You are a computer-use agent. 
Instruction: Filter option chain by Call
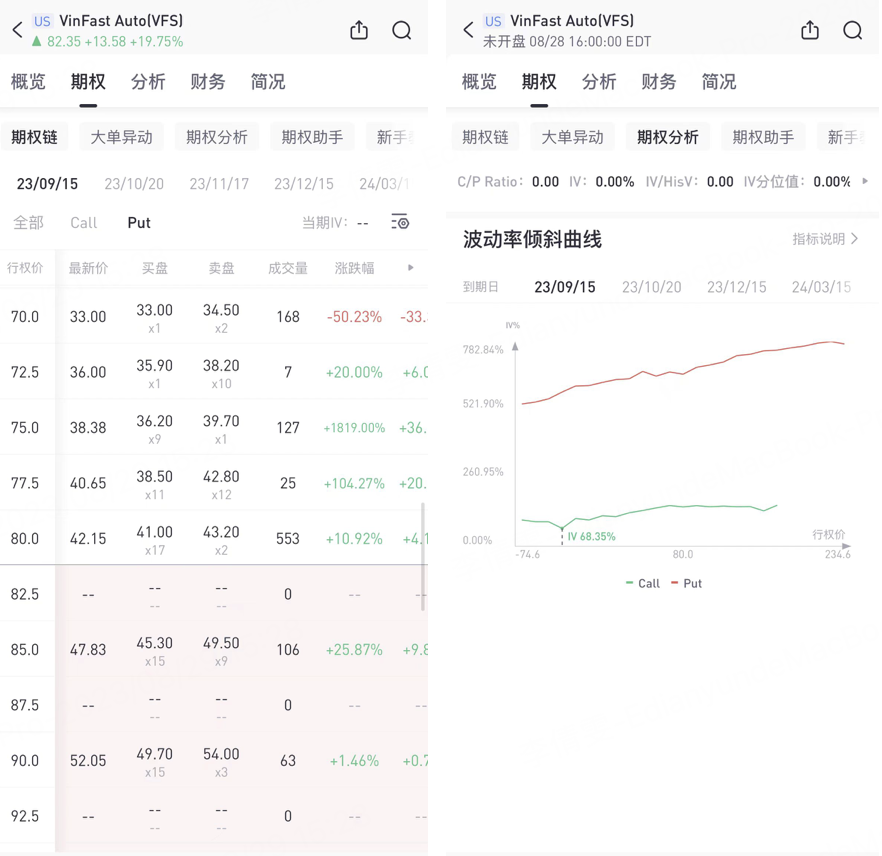[83, 223]
